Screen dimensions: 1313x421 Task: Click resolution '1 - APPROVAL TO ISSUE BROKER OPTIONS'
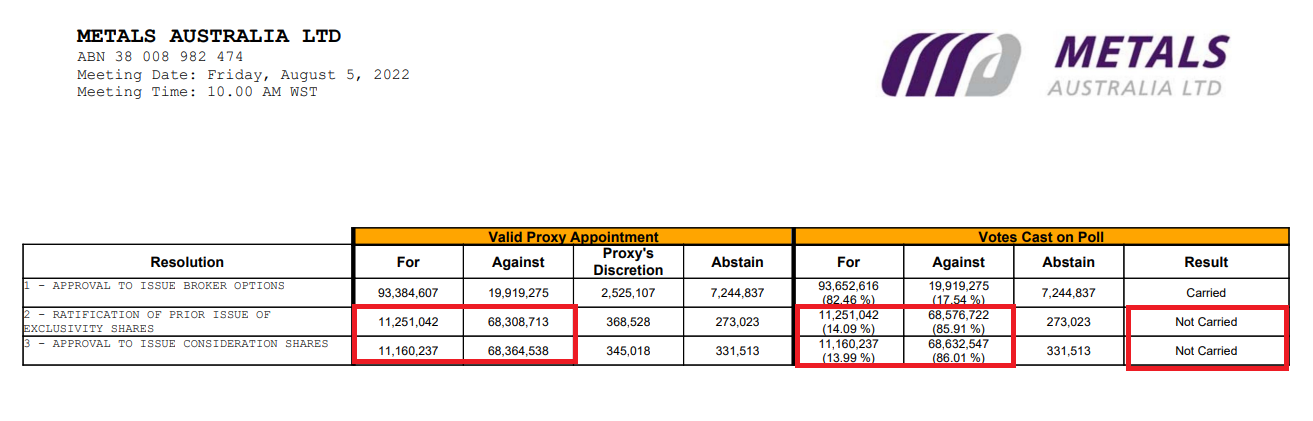pos(155,286)
